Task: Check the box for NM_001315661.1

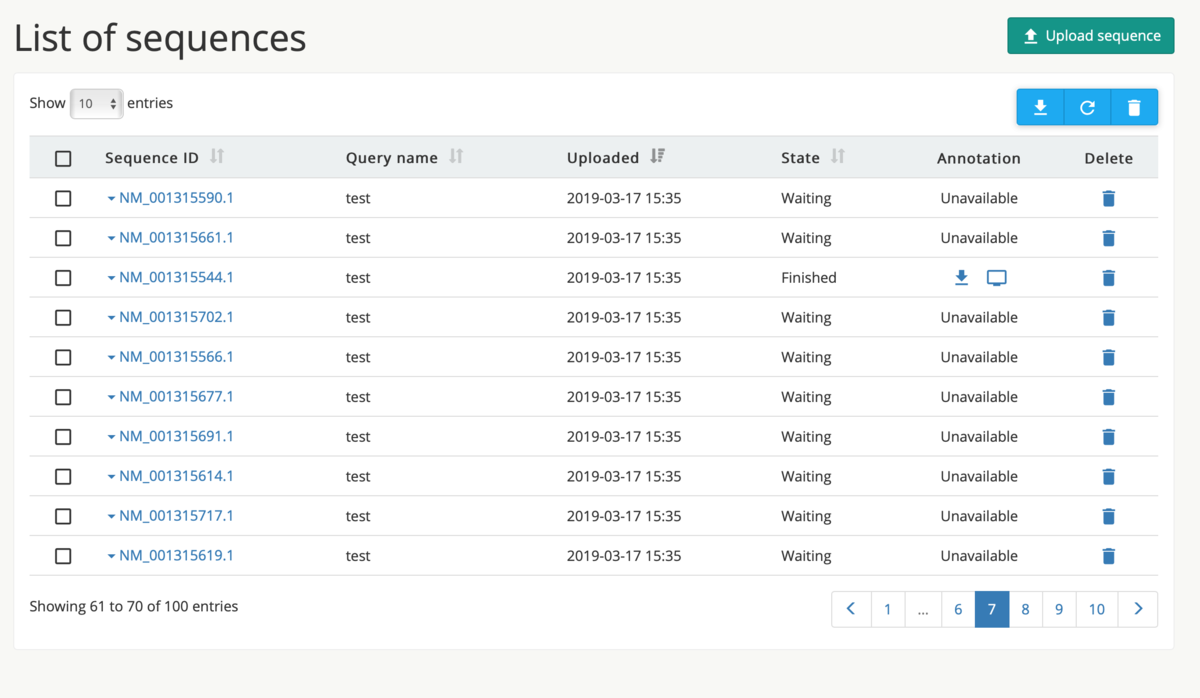Action: click(x=63, y=238)
